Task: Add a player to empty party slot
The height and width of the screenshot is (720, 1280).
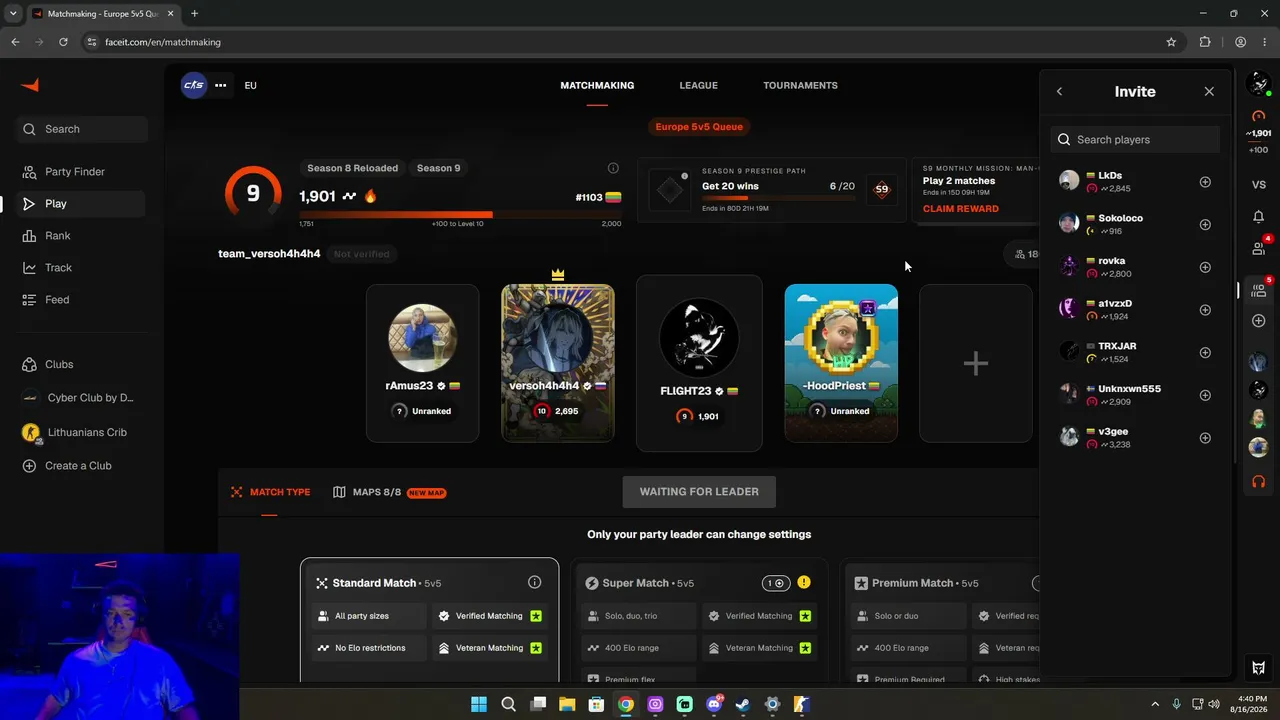Action: tap(976, 363)
